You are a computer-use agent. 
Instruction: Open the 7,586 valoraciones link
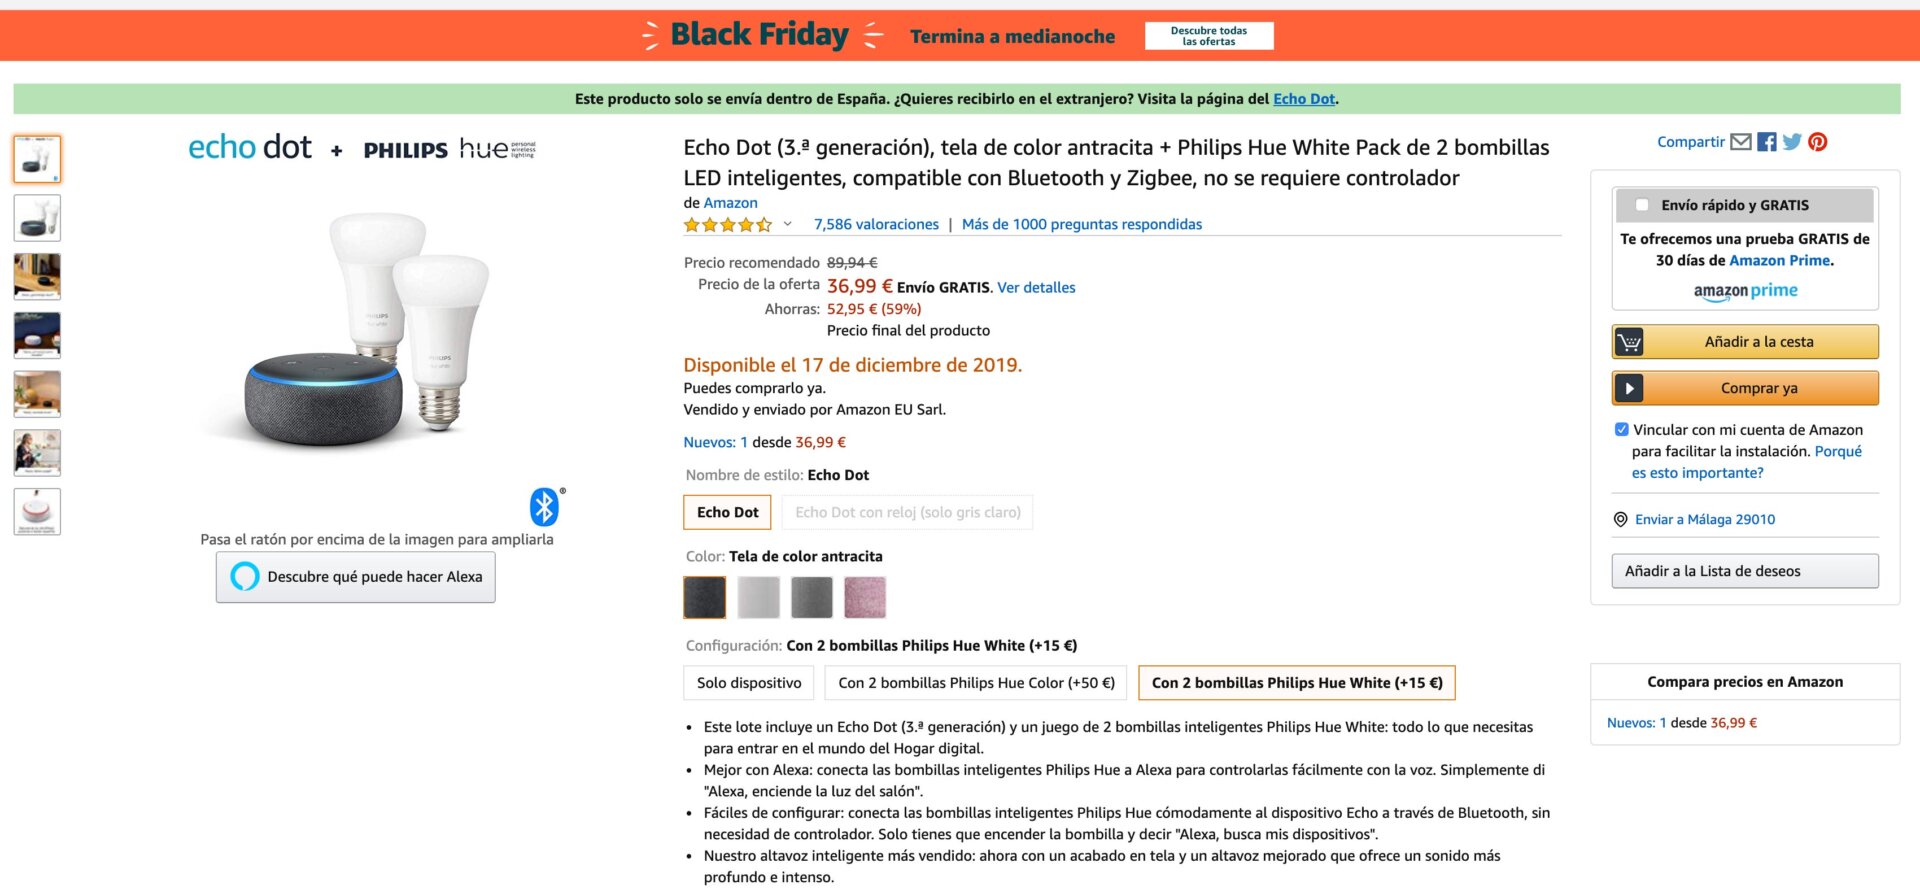click(x=876, y=225)
